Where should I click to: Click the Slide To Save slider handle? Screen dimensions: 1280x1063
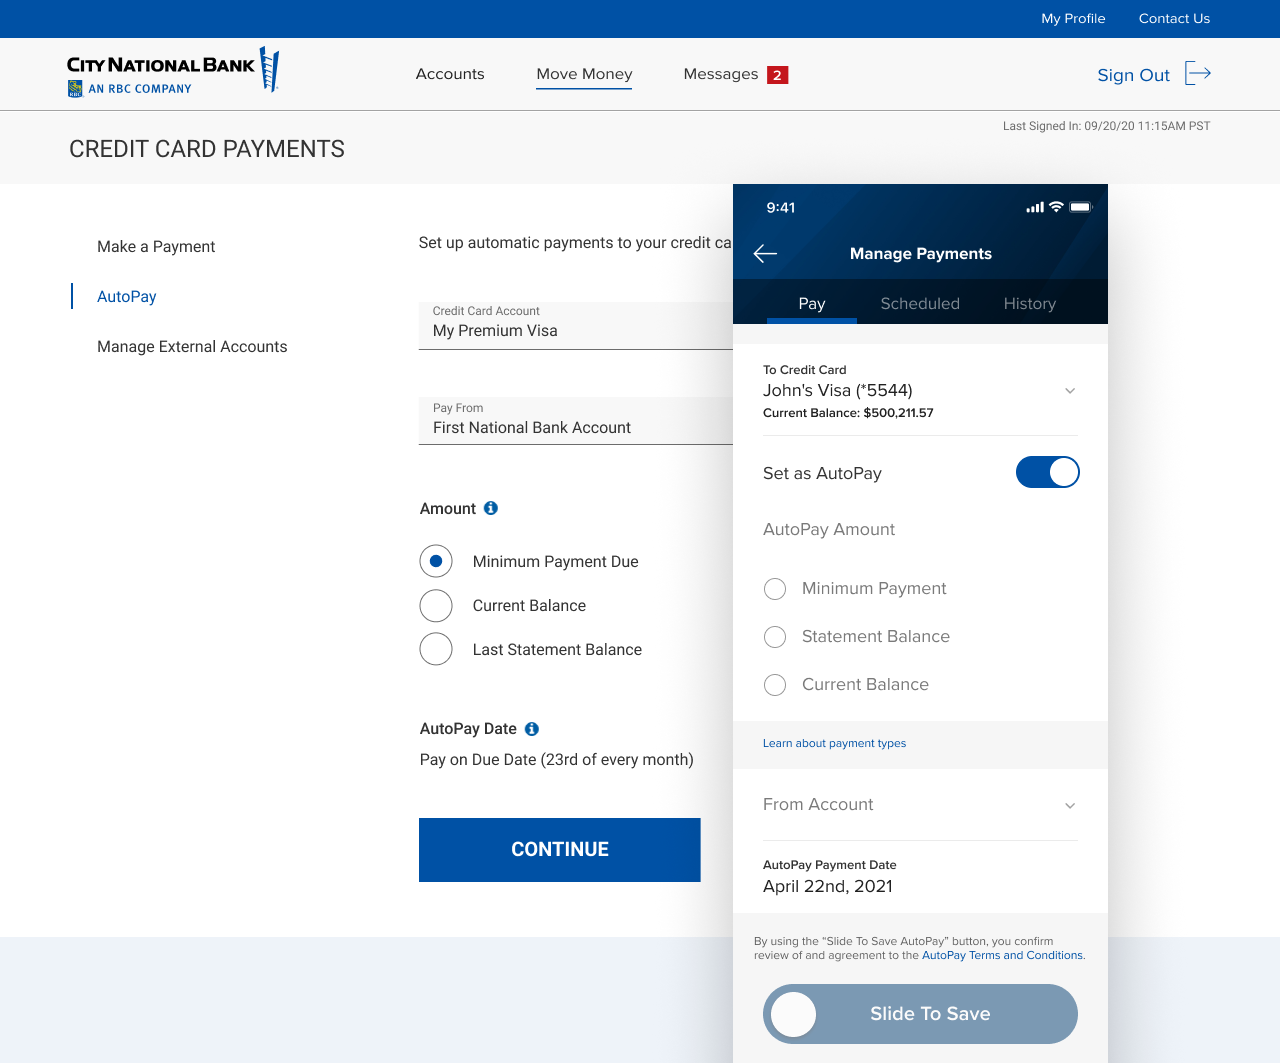(794, 1014)
